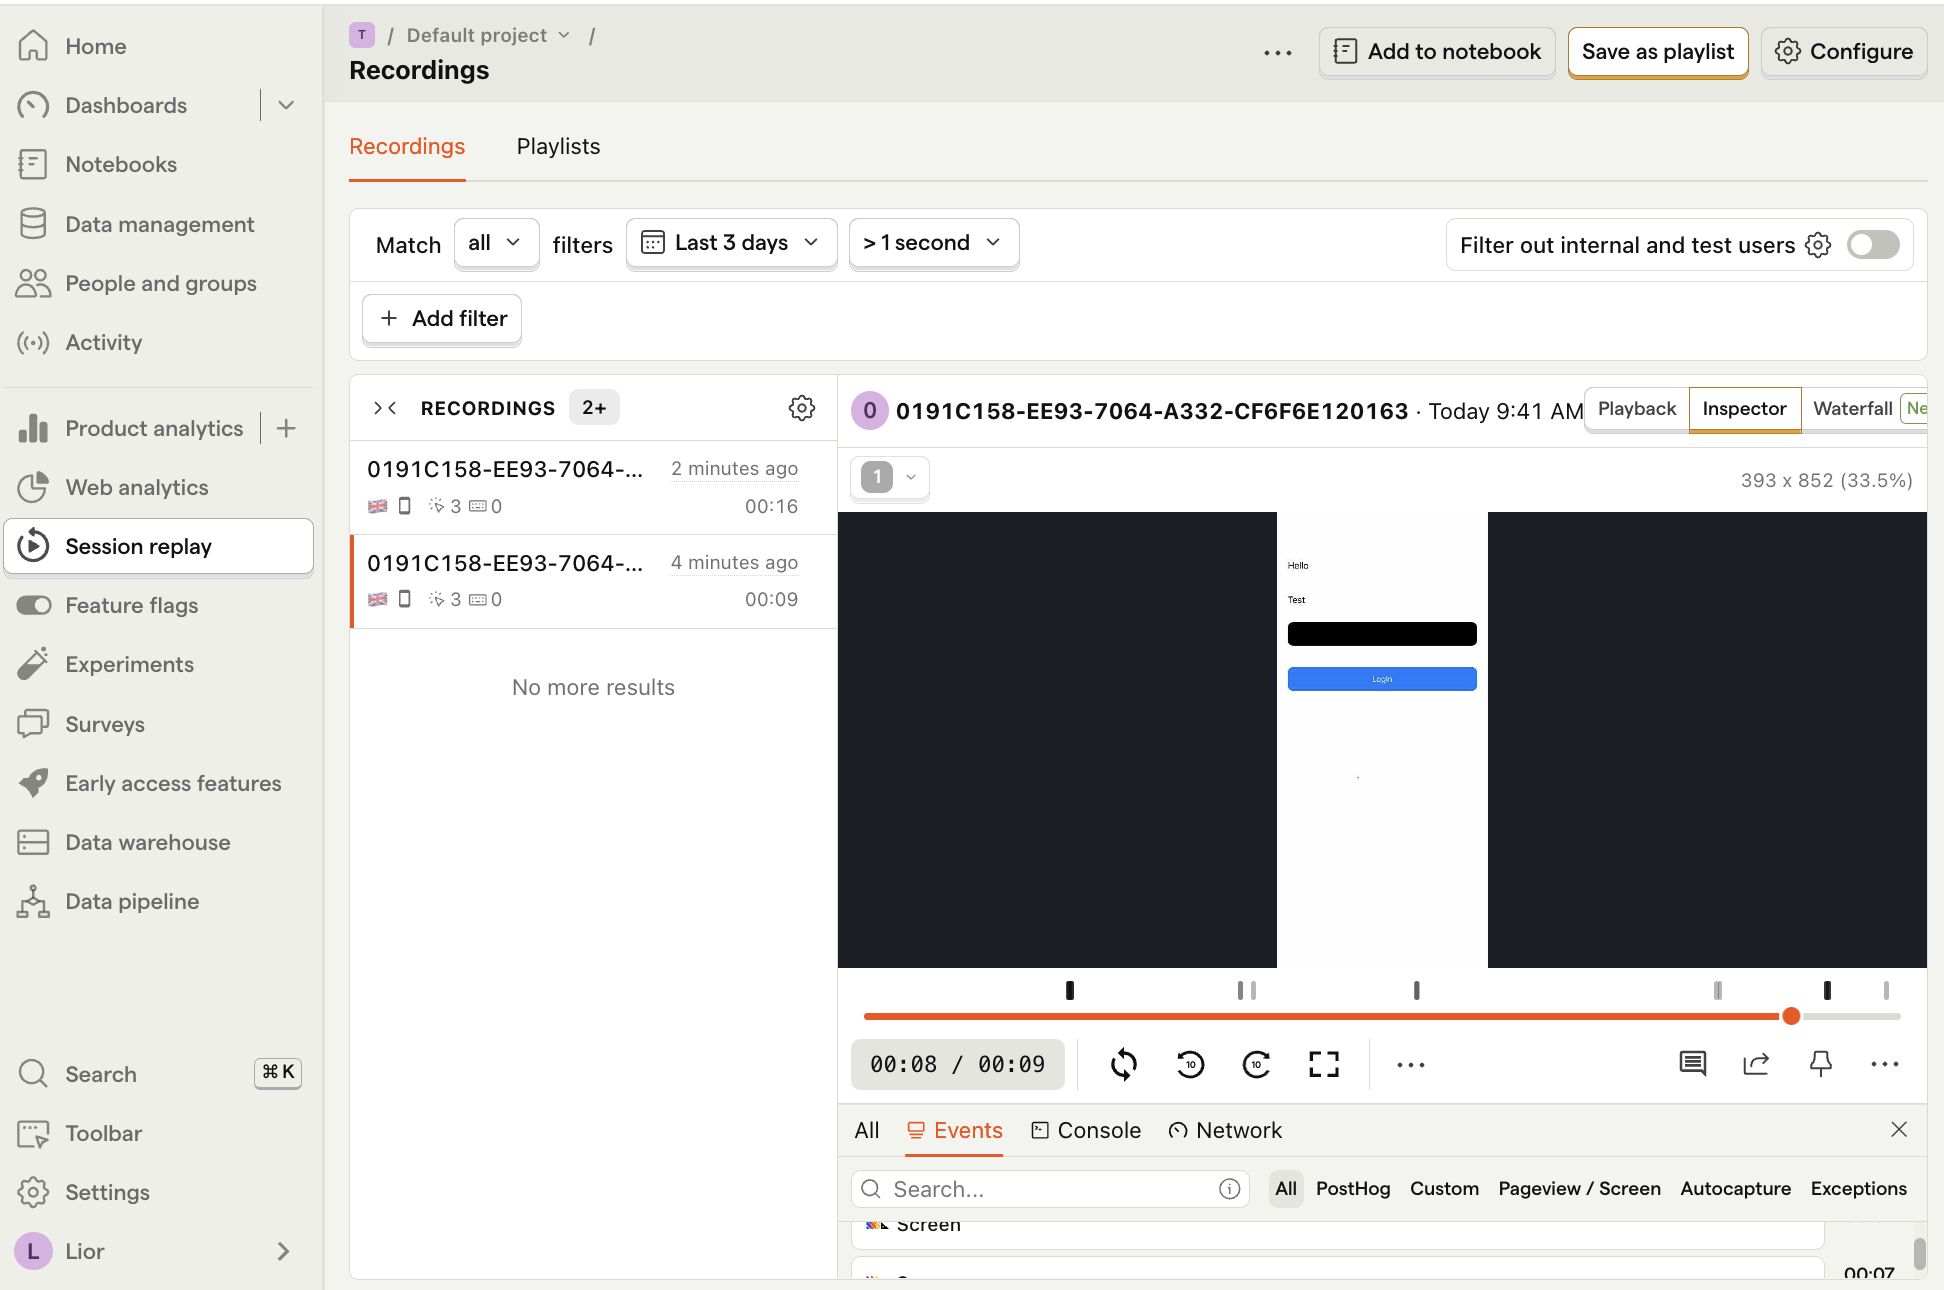
Task: Click the fullscreen expand icon
Action: 1325,1063
